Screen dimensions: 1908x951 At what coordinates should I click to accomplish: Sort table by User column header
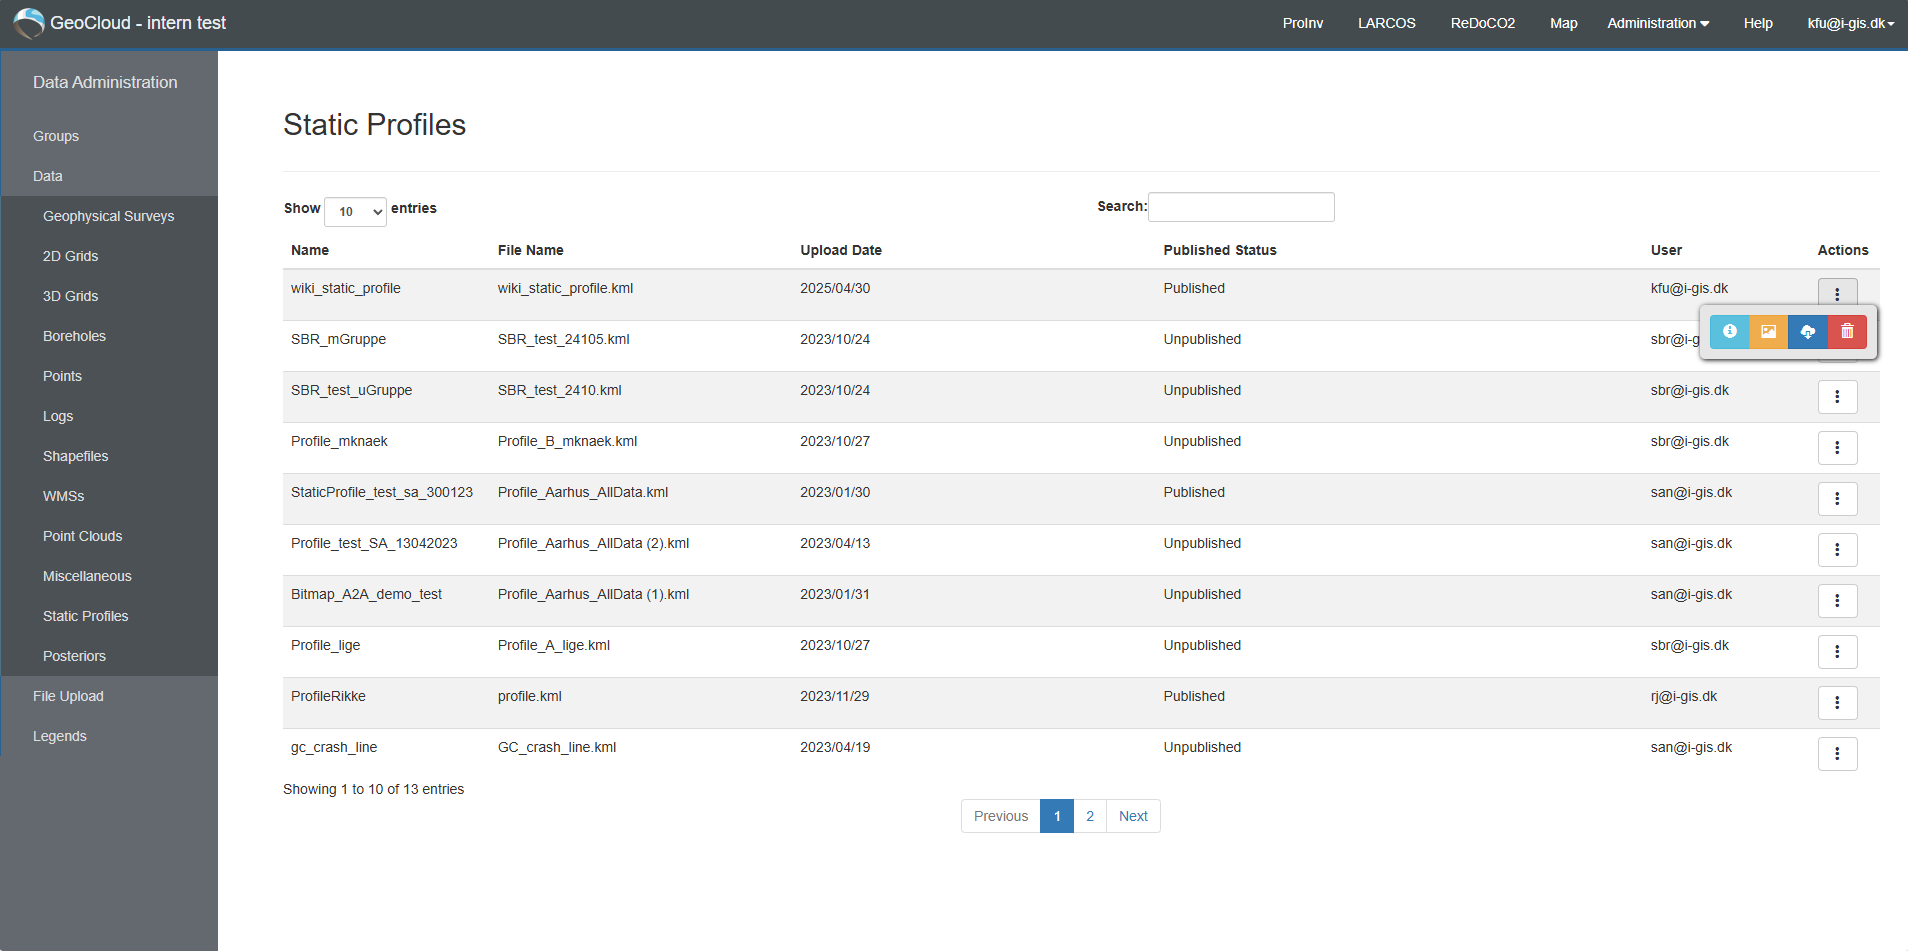[1666, 250]
